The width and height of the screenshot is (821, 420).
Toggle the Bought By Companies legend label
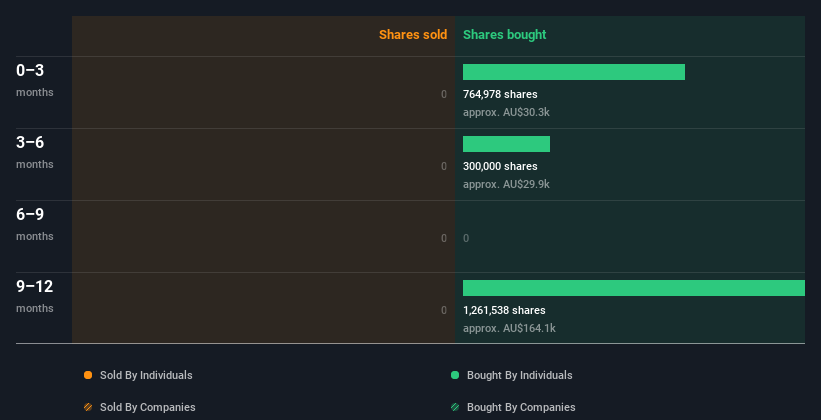click(x=521, y=407)
